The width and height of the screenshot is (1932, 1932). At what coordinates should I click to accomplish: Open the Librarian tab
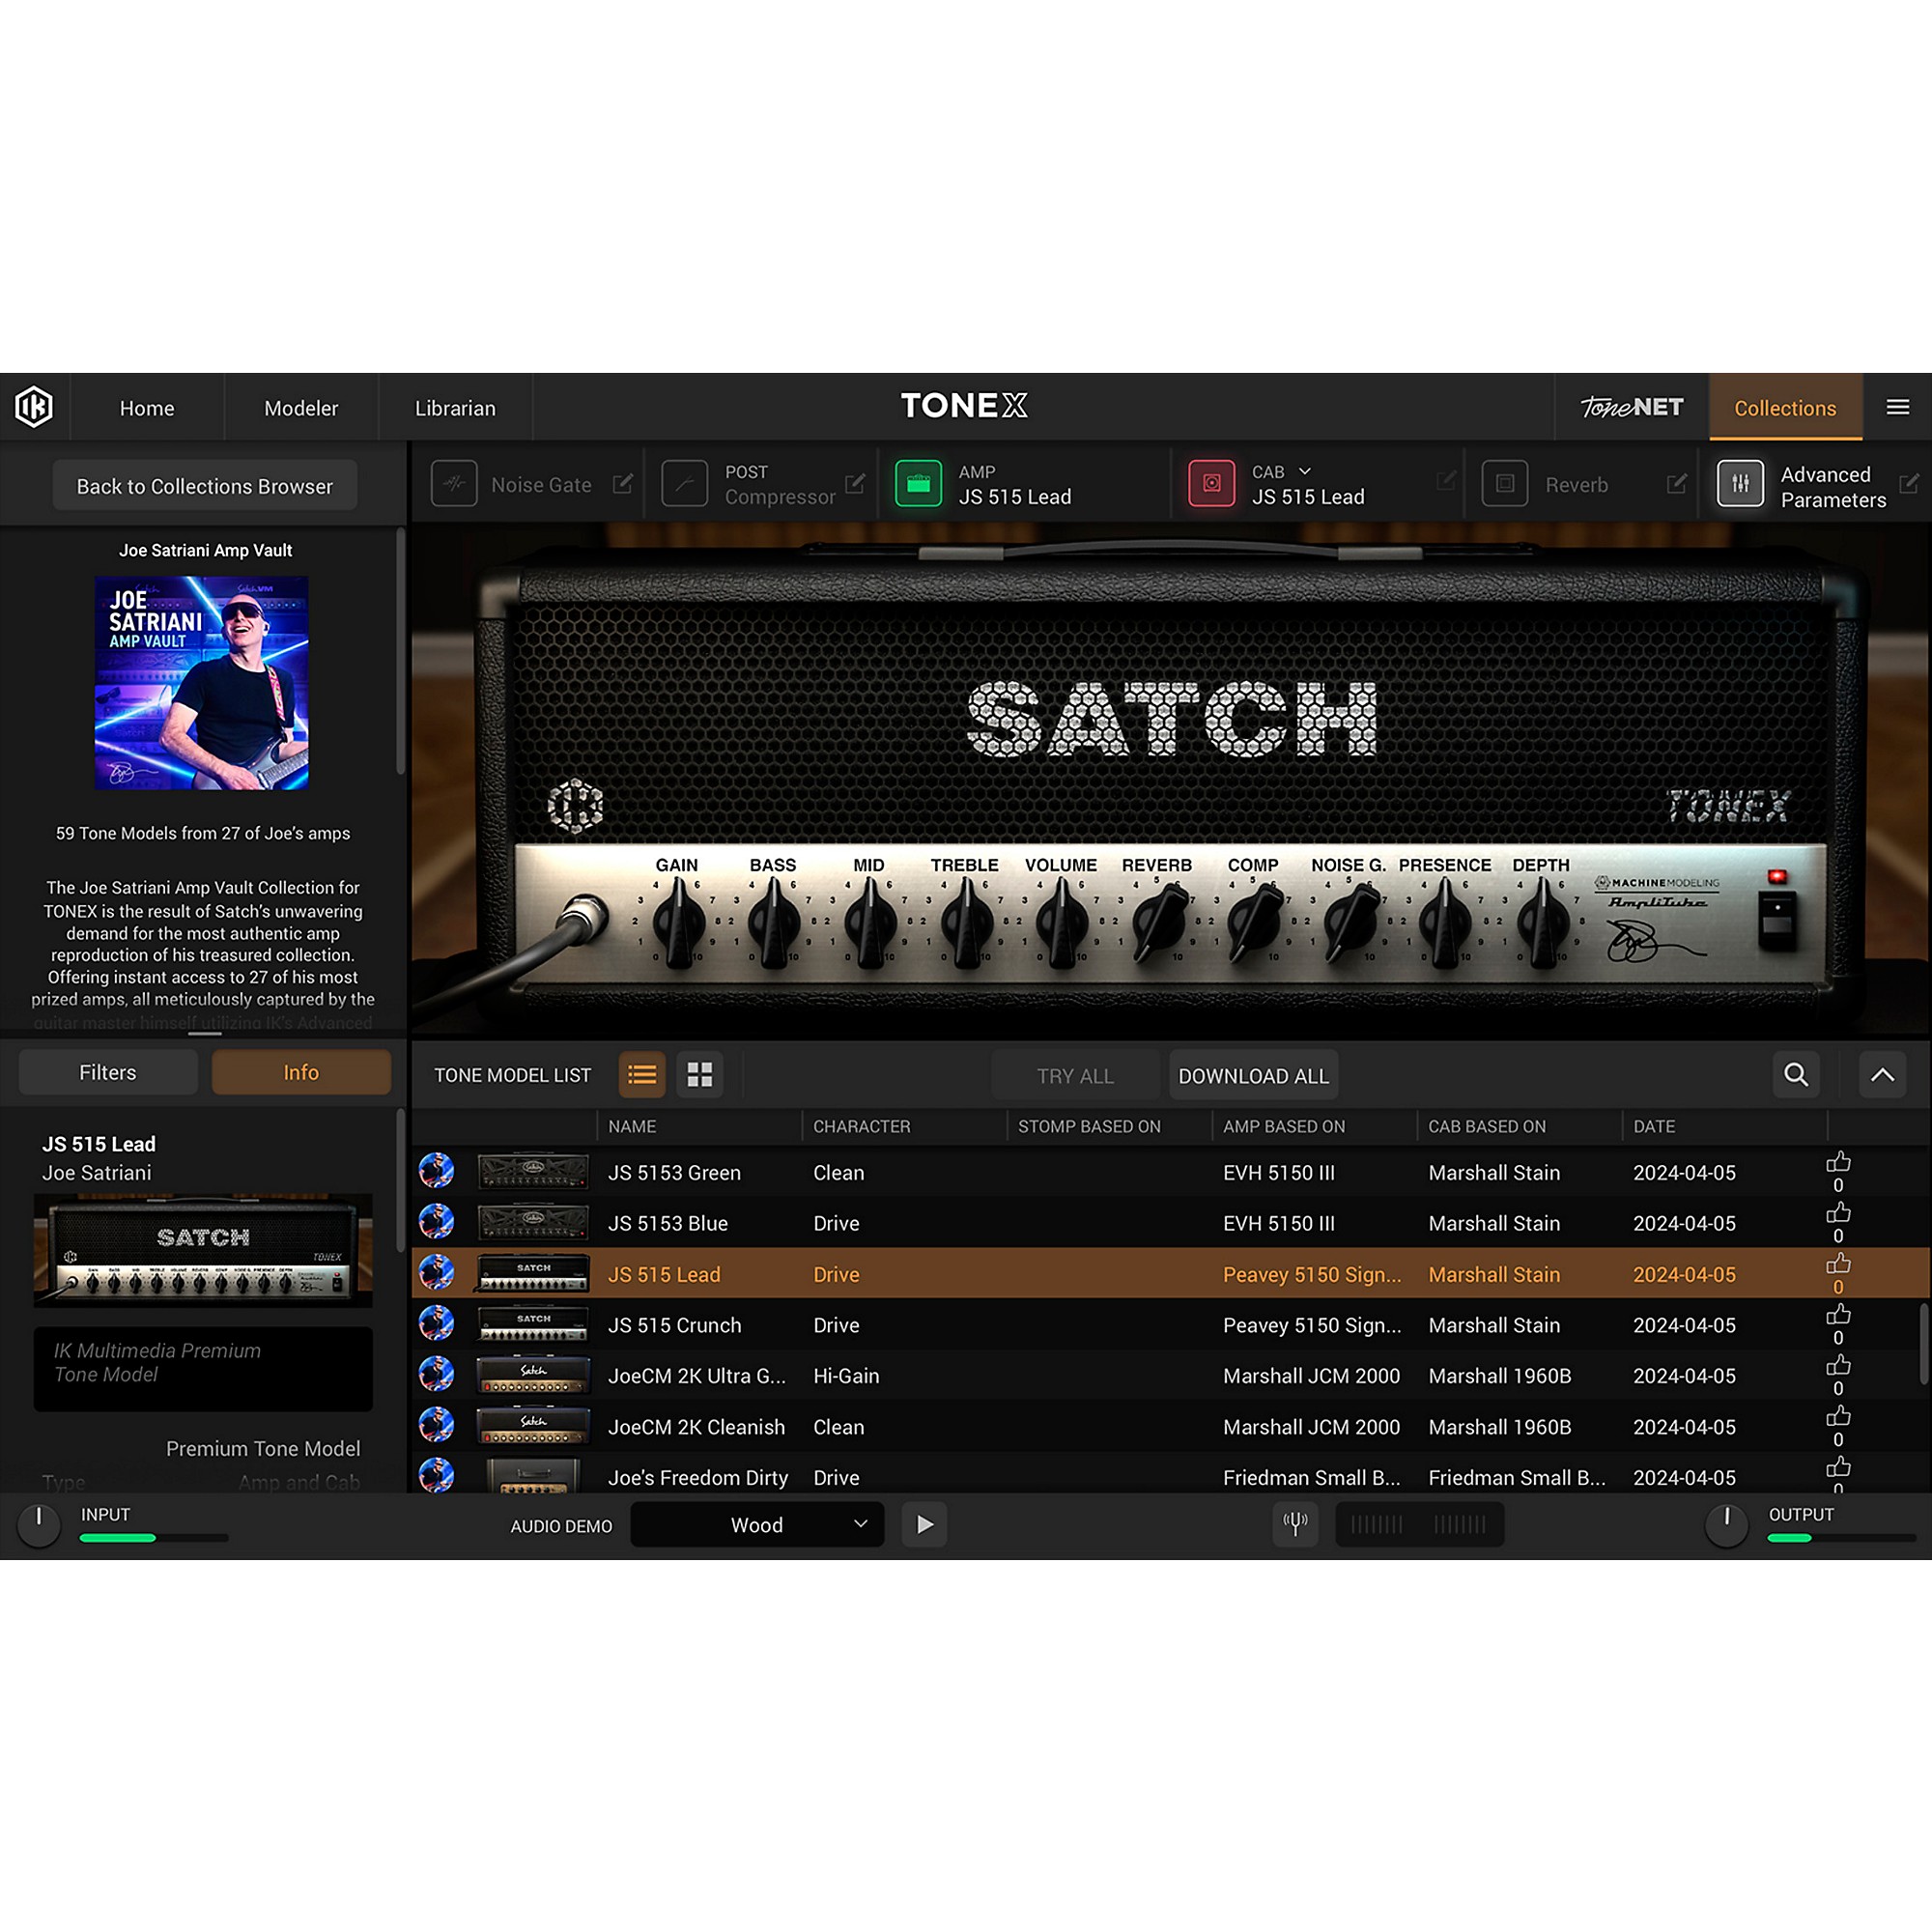455,408
